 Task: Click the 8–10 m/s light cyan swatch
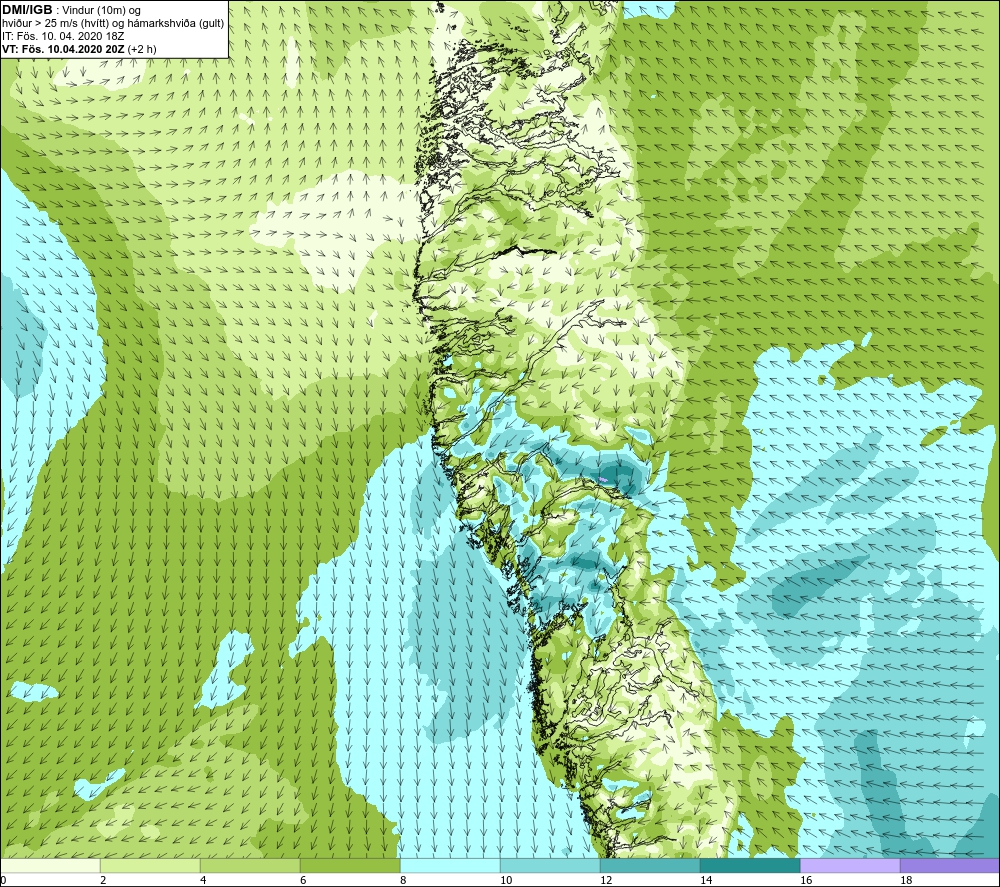tap(450, 865)
